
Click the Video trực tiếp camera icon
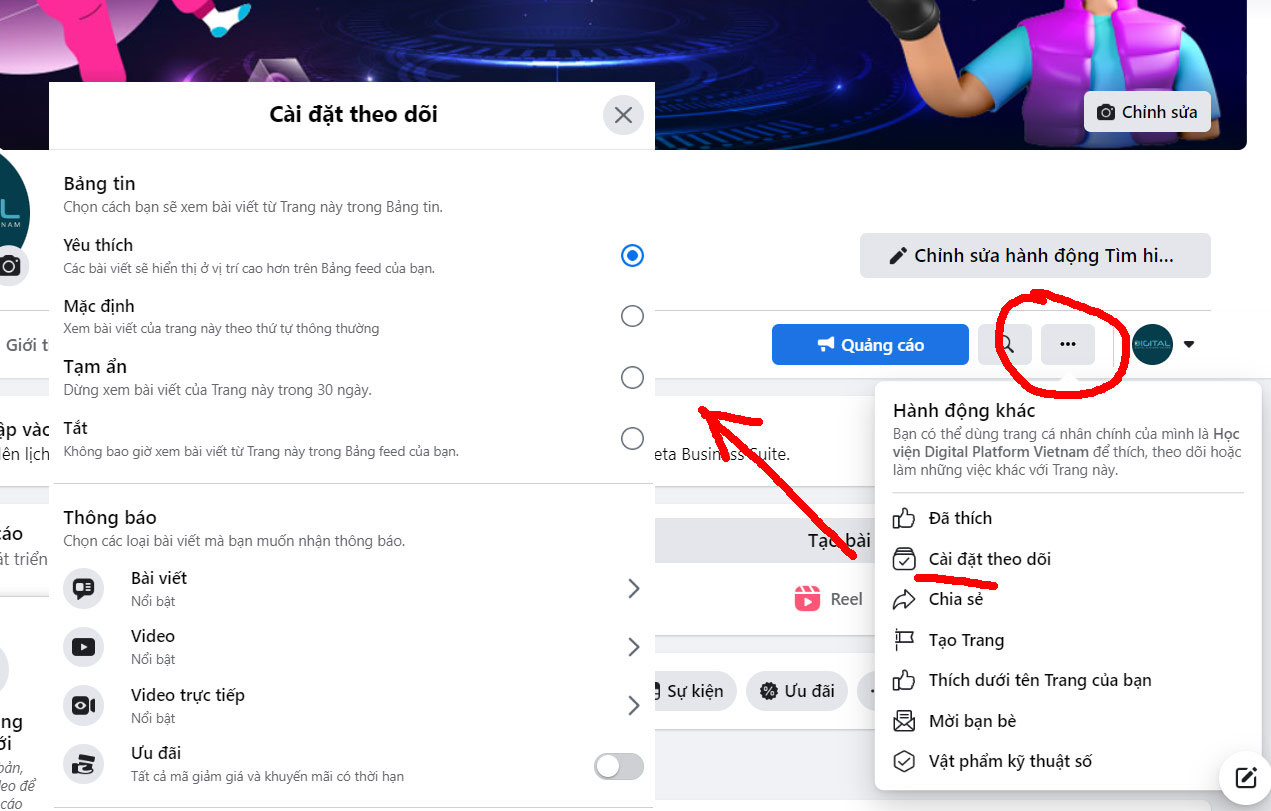[x=83, y=706]
